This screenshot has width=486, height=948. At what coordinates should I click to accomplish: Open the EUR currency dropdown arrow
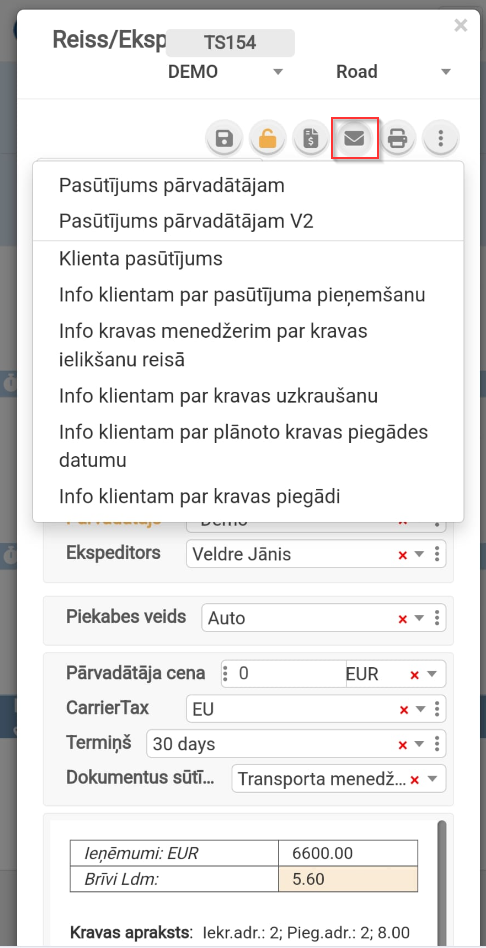click(432, 675)
